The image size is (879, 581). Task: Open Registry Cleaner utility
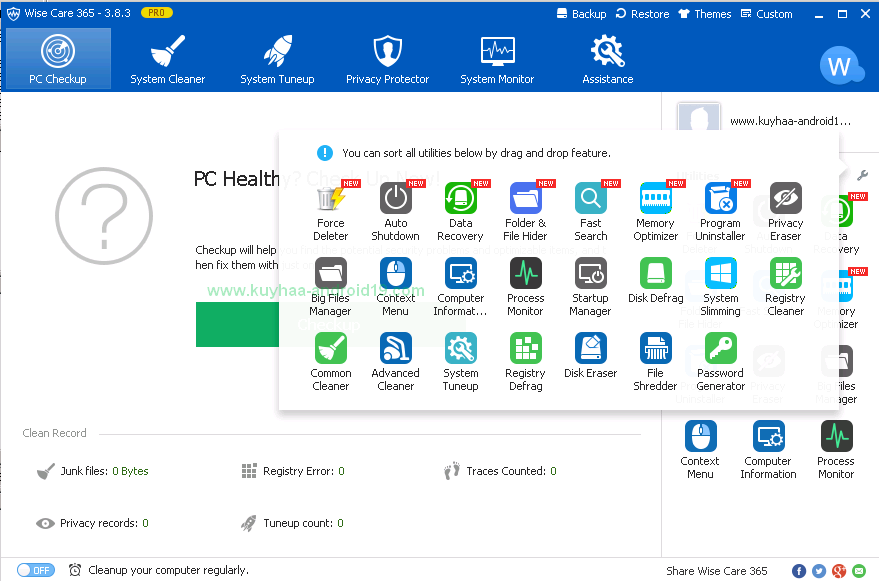785,287
